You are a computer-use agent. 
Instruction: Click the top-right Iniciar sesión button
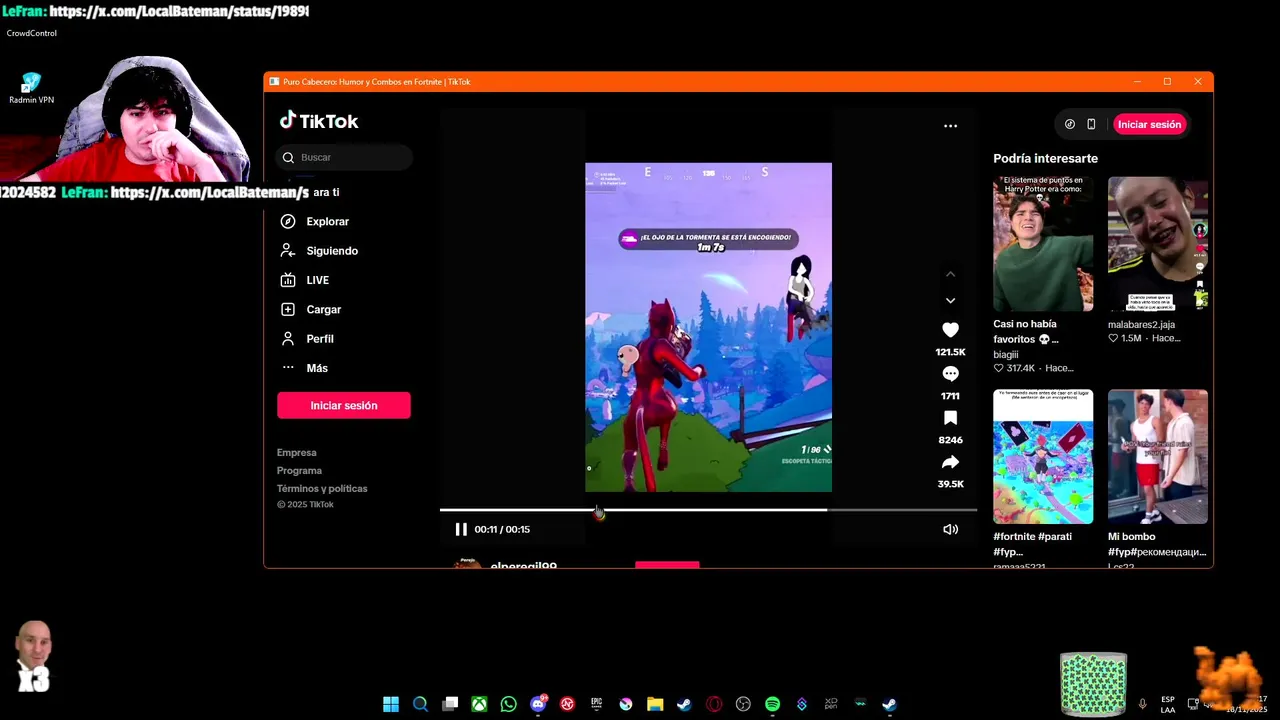coord(1149,125)
